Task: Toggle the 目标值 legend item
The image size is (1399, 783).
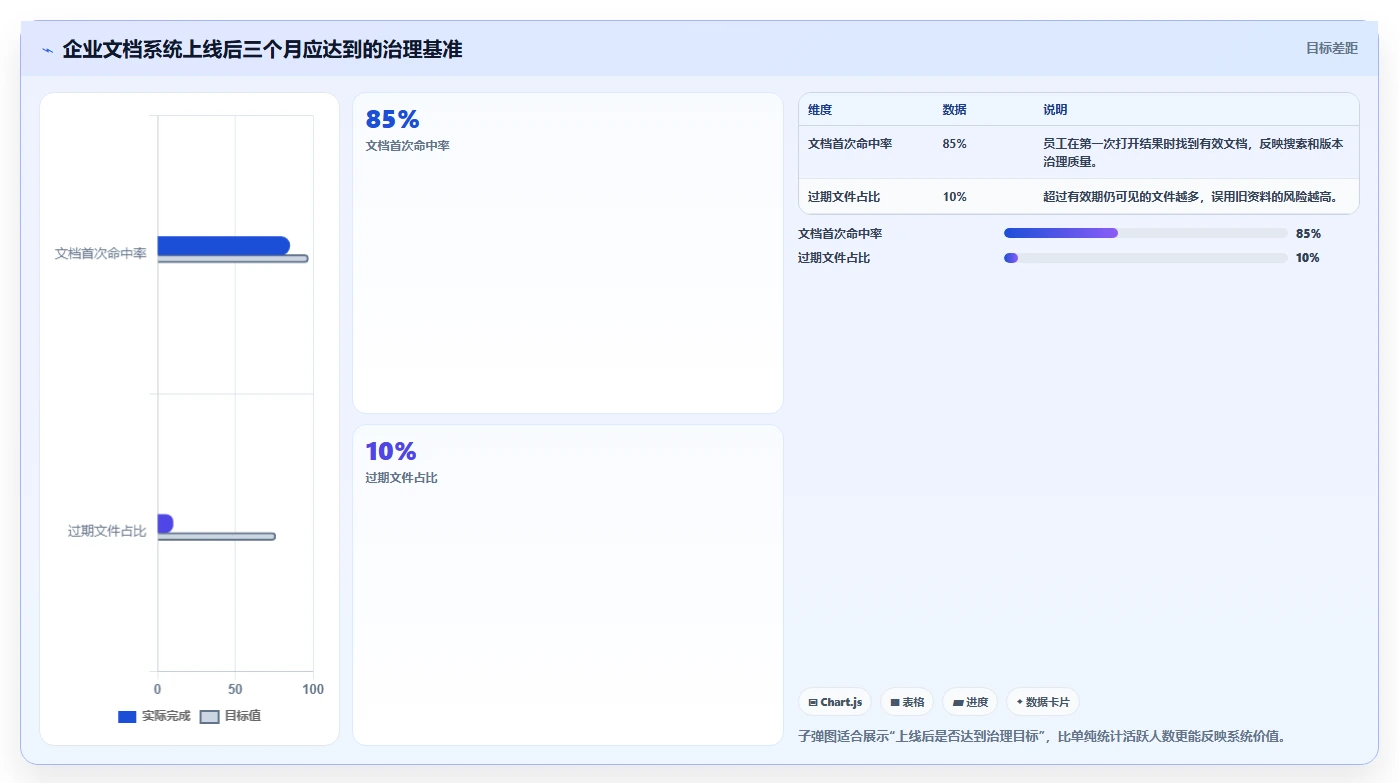Action: (231, 716)
